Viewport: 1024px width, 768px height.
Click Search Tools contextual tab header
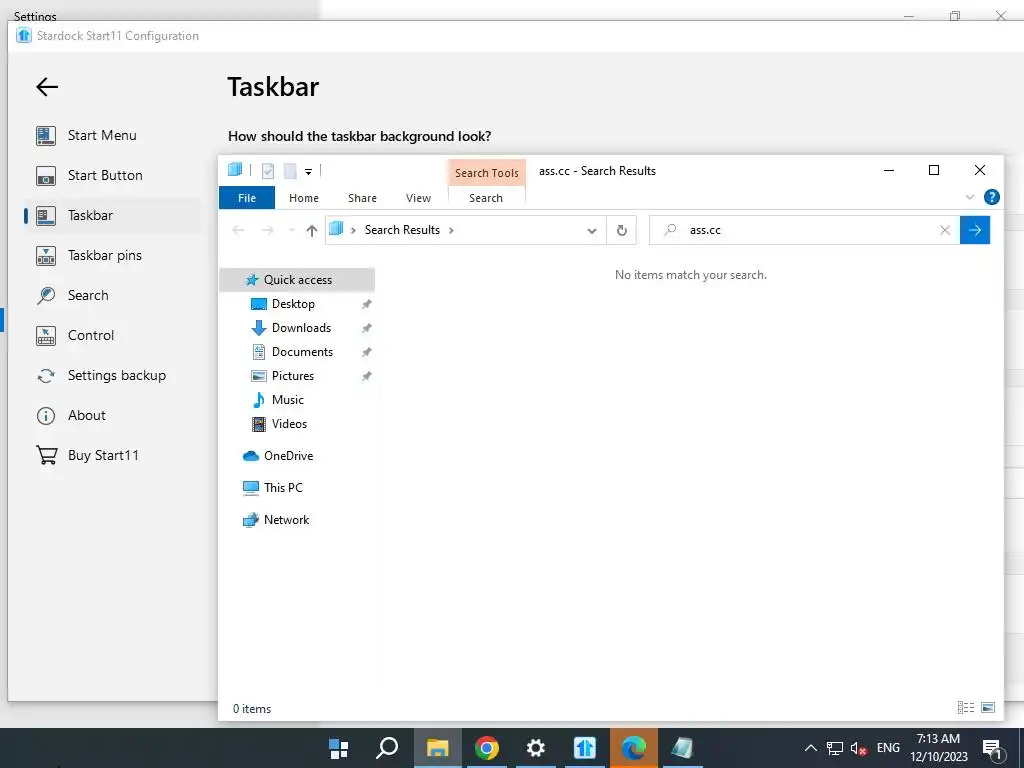[x=487, y=173]
